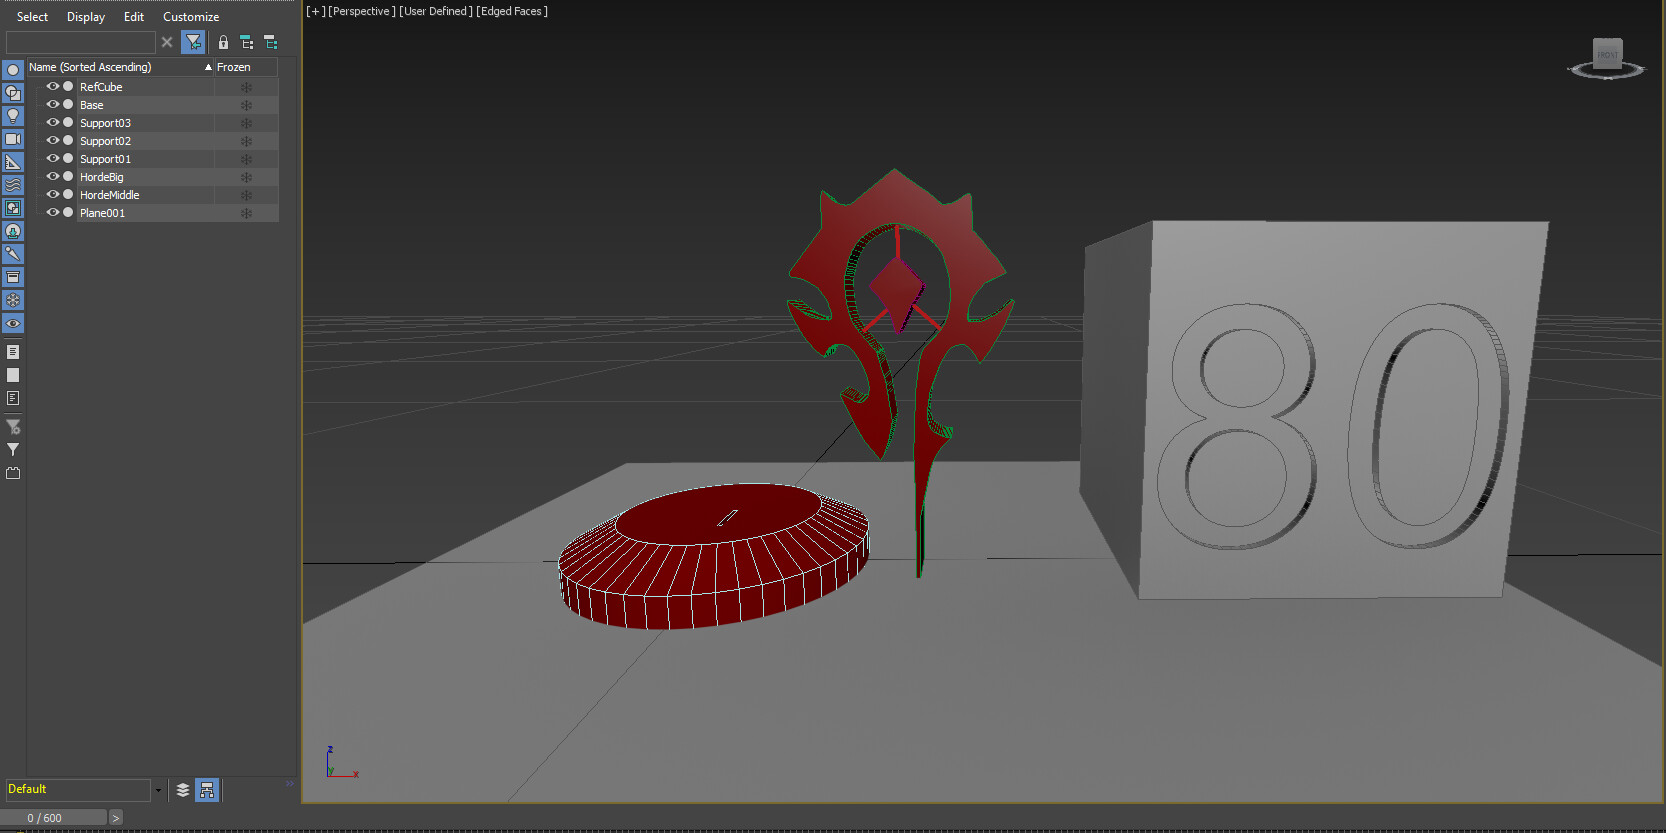Switch to Sort by Hierarchy icon
This screenshot has height=833, width=1666.
pyautogui.click(x=207, y=790)
